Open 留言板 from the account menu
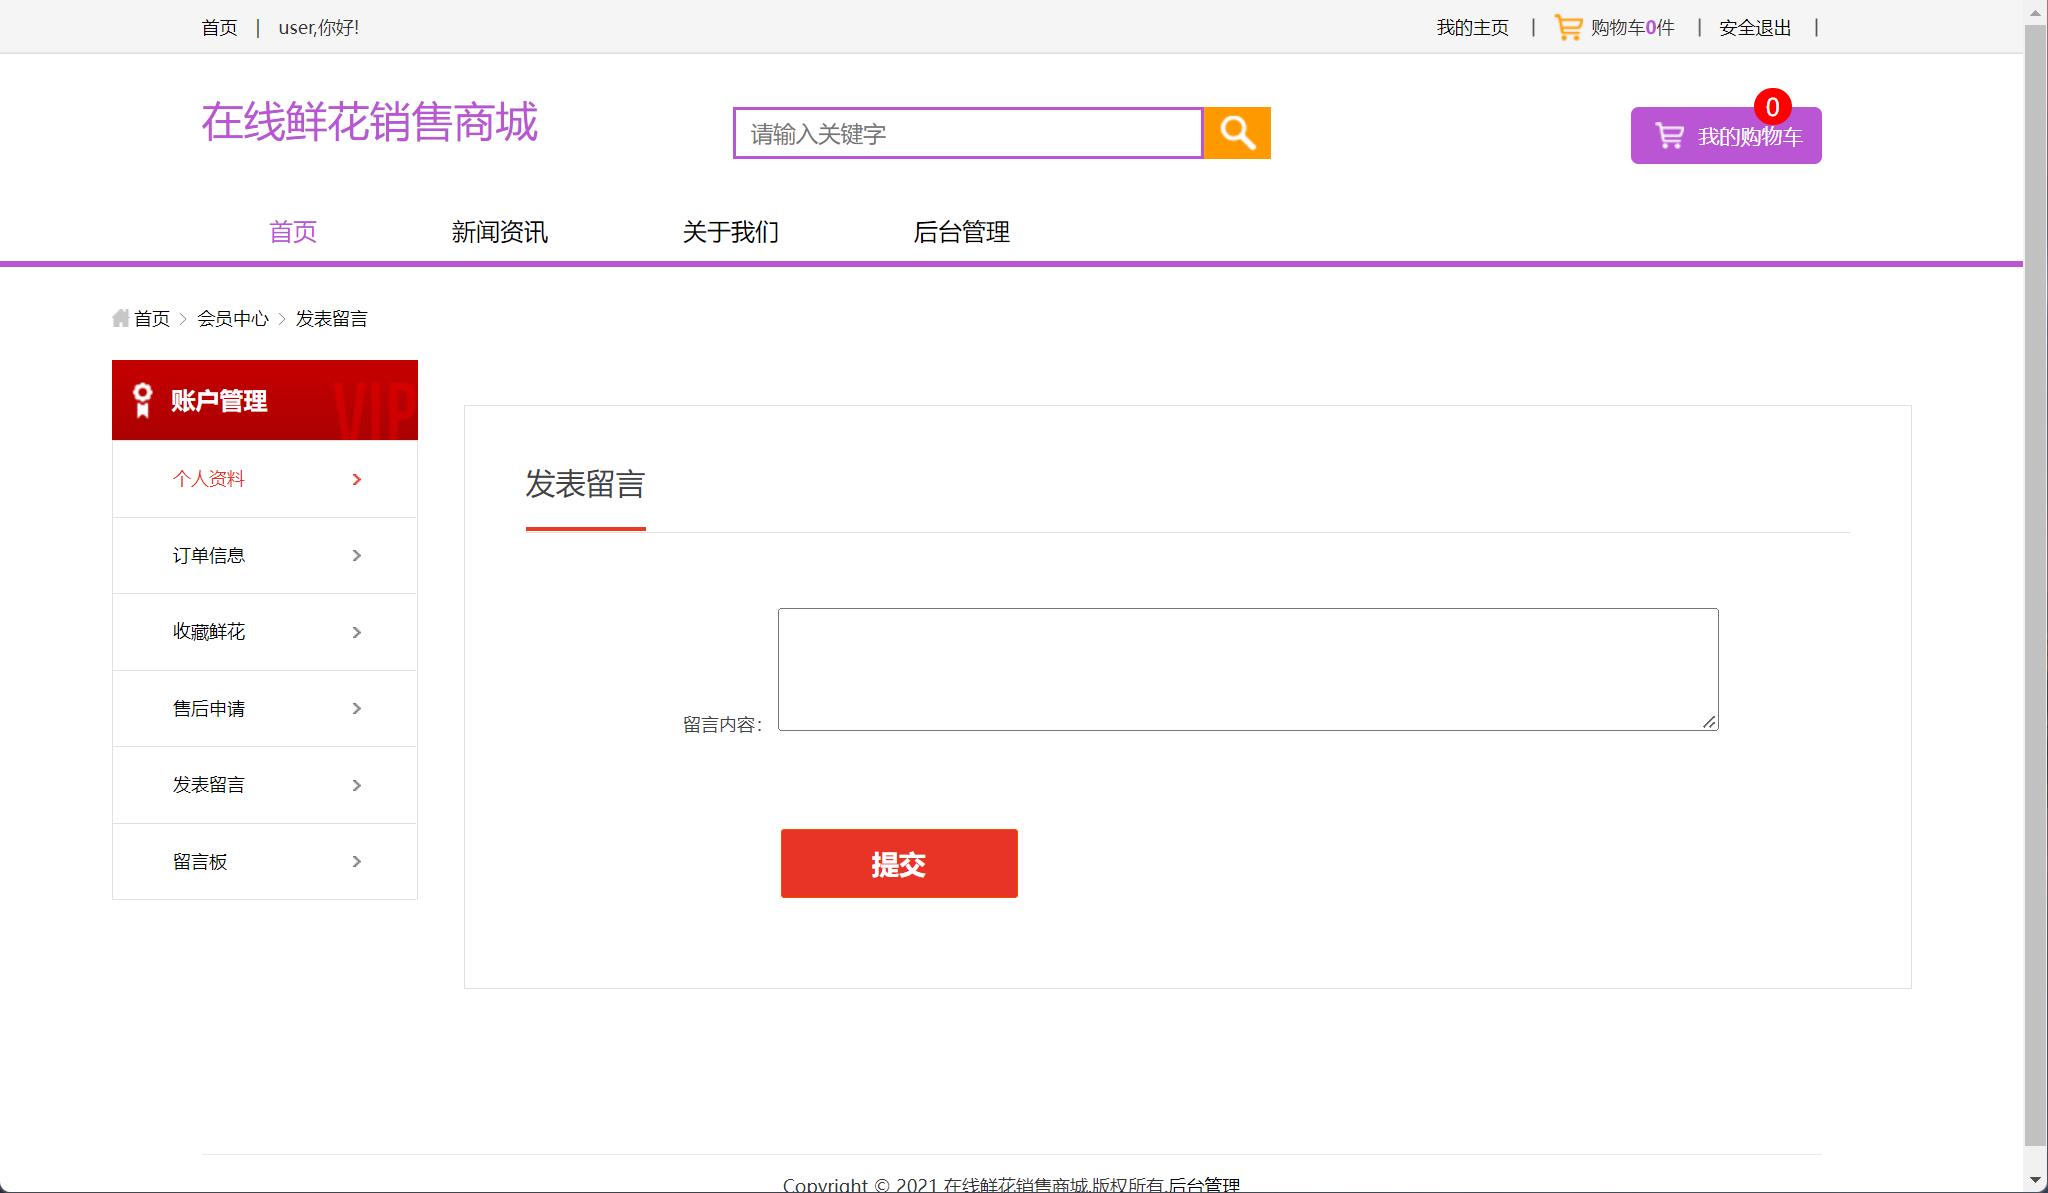This screenshot has height=1193, width=2048. coord(199,861)
